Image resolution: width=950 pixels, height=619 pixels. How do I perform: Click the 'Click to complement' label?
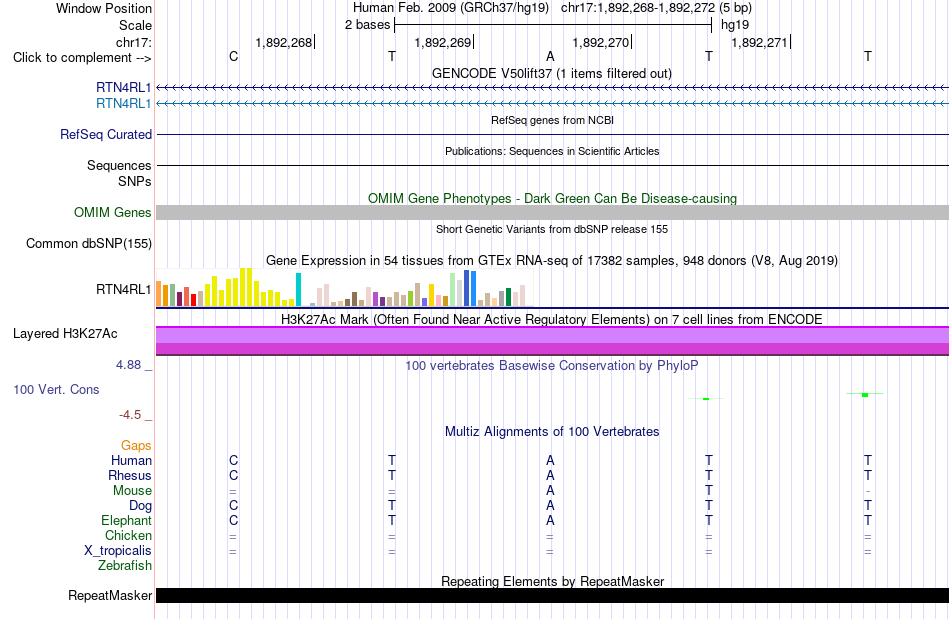coord(82,58)
